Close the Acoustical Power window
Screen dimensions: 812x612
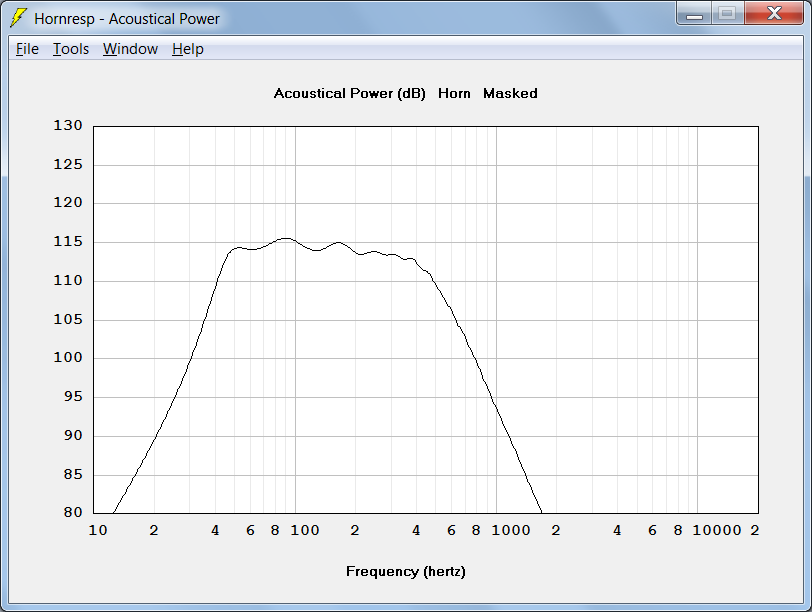pos(774,14)
